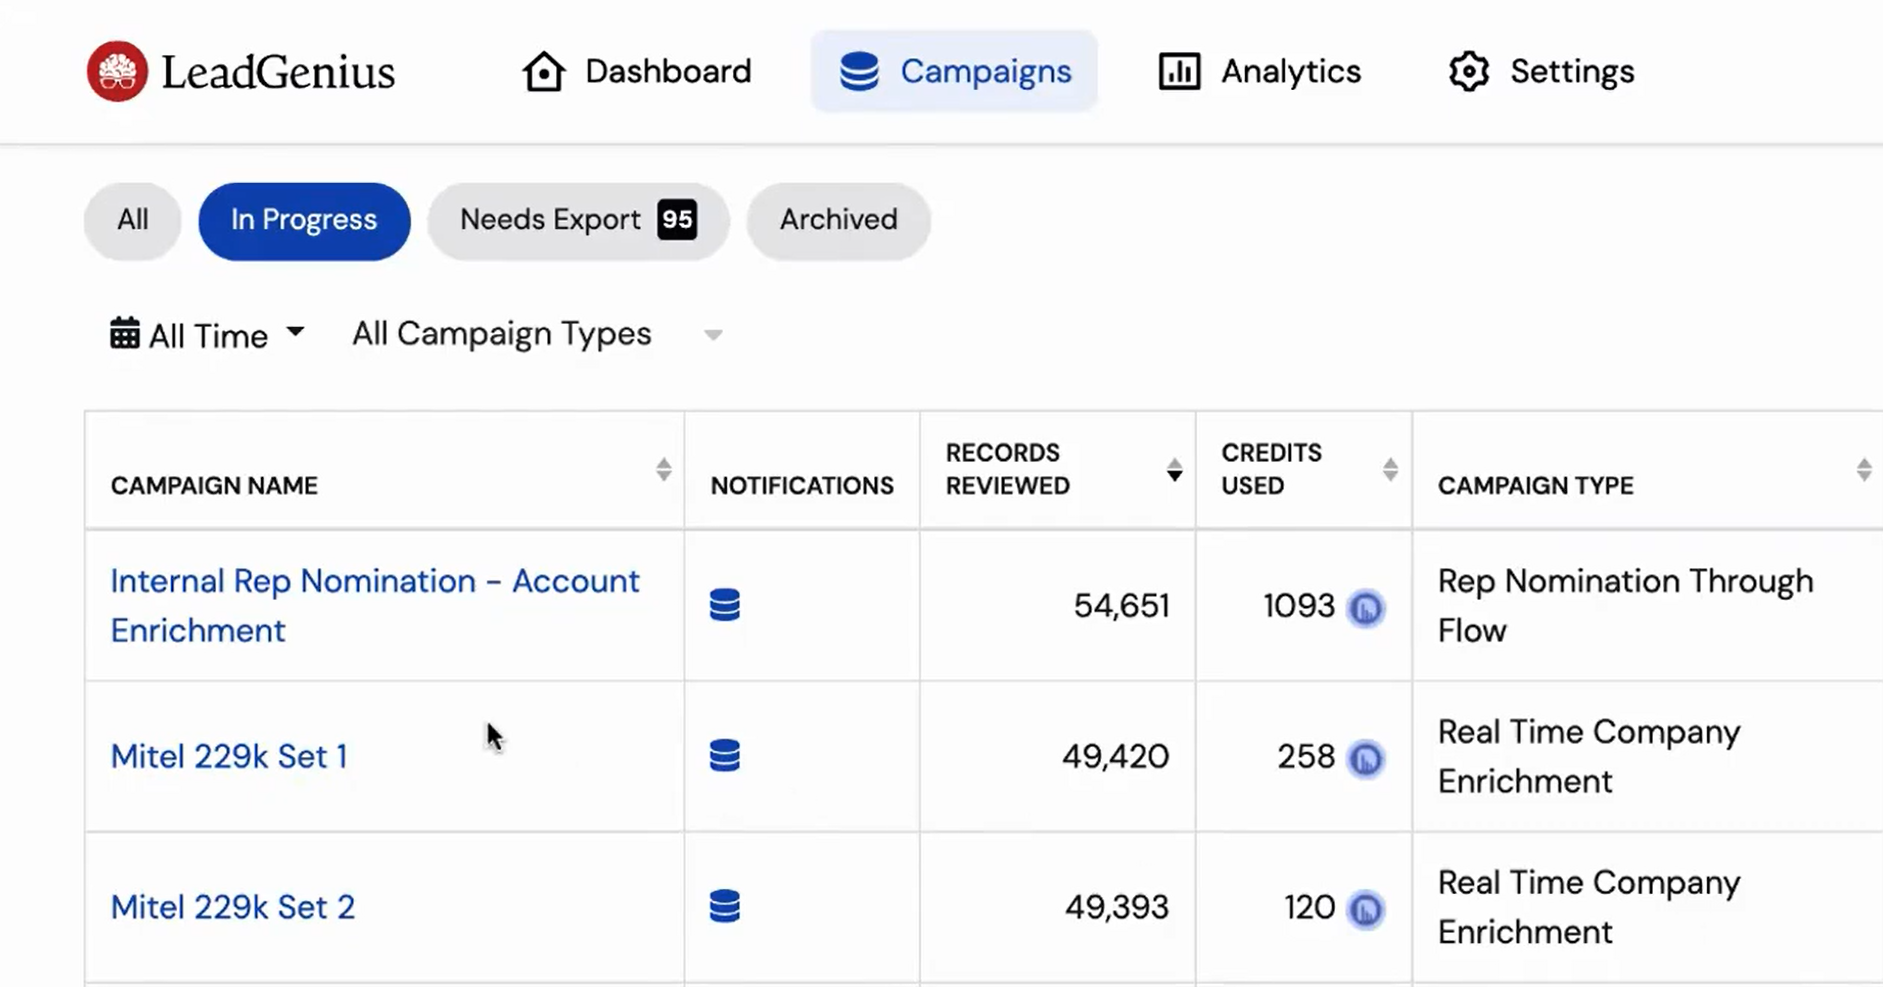Click the Settings gear icon
Screen dimensions: 1883x987
click(x=1468, y=71)
